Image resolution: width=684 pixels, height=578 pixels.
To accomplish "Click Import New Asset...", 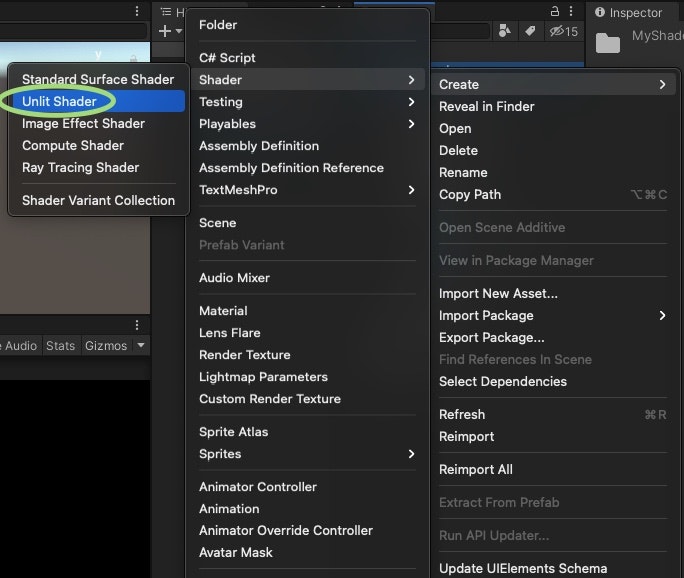I will coord(554,294).
